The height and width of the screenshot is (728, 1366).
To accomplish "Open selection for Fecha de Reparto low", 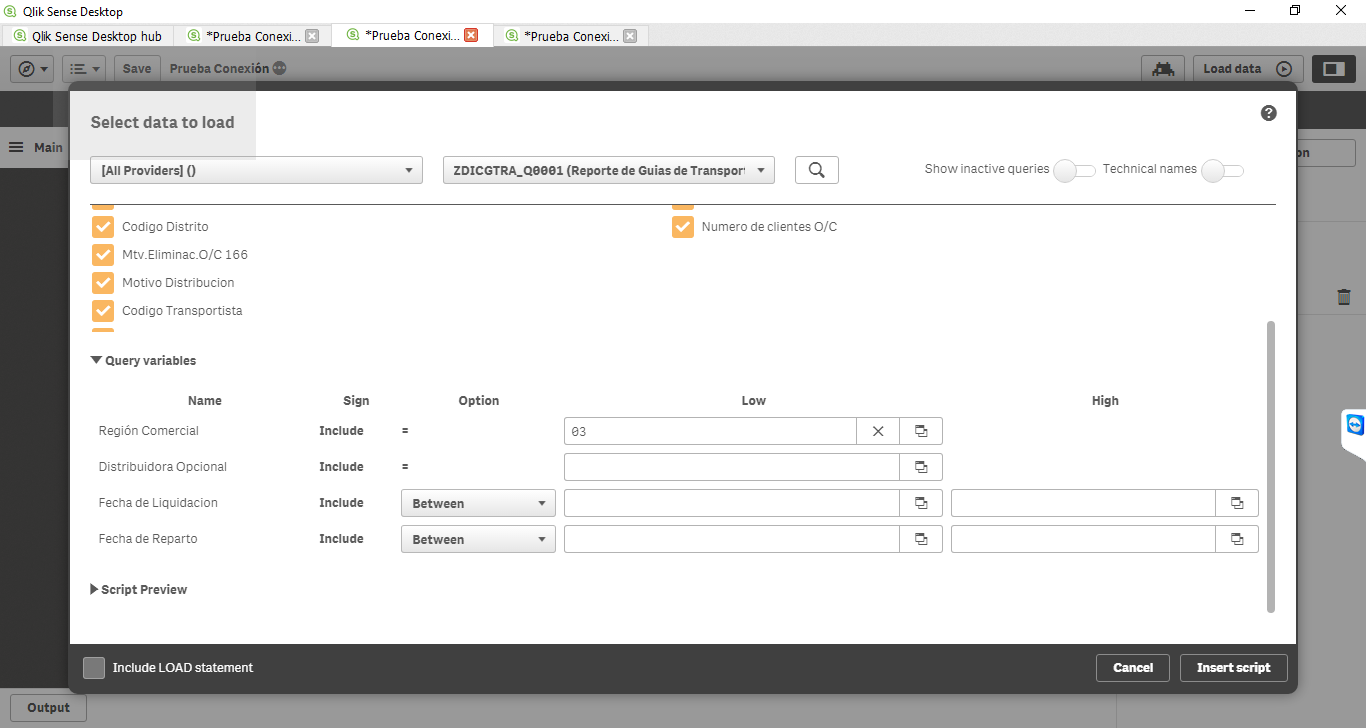I will pos(921,539).
